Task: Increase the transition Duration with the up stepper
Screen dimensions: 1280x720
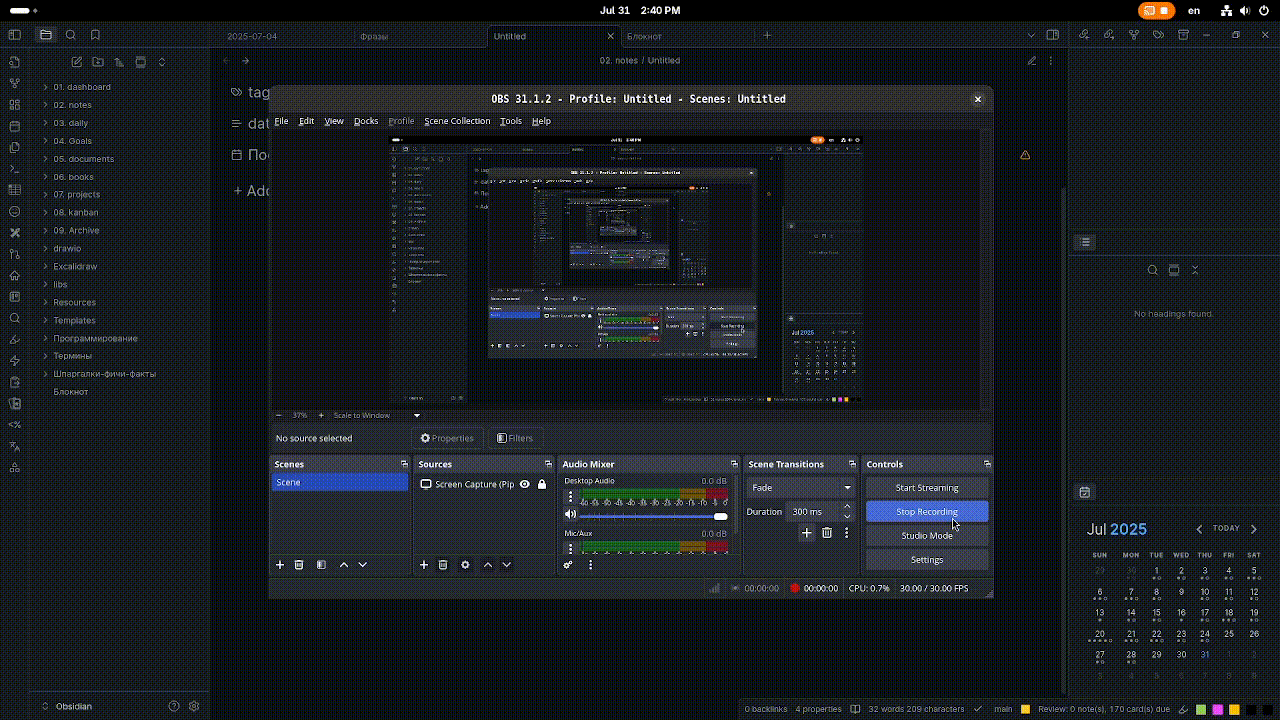Action: [x=847, y=507]
